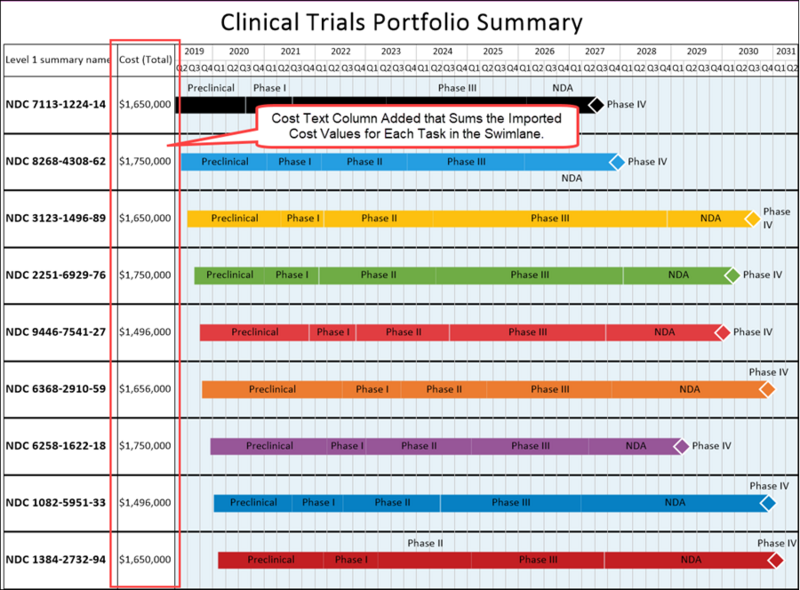Click the yellow diamond milestone in NDC 3123-1496-89 row
This screenshot has width=800, height=590.
753,219
